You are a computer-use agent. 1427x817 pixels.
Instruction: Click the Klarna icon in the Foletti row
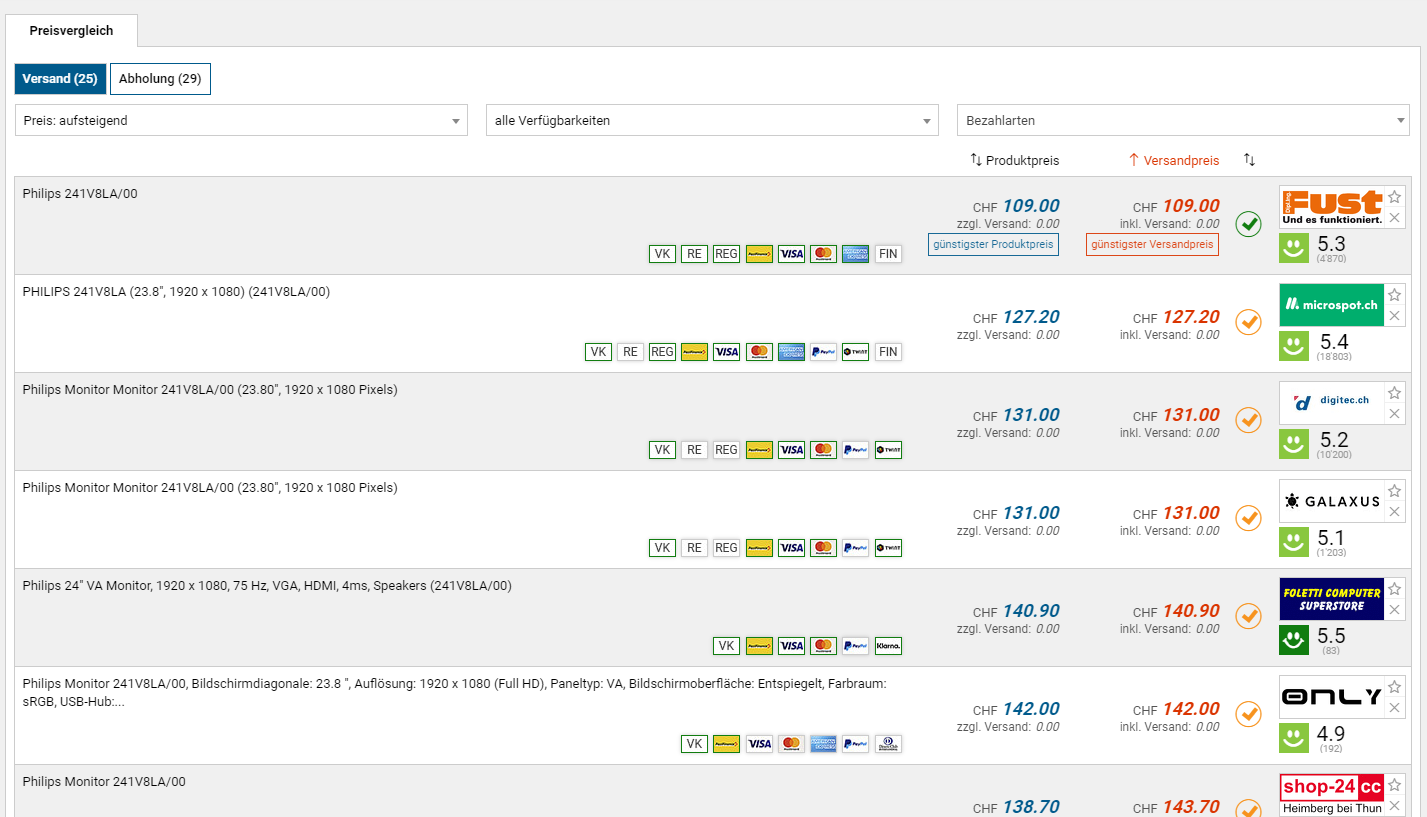pos(887,646)
